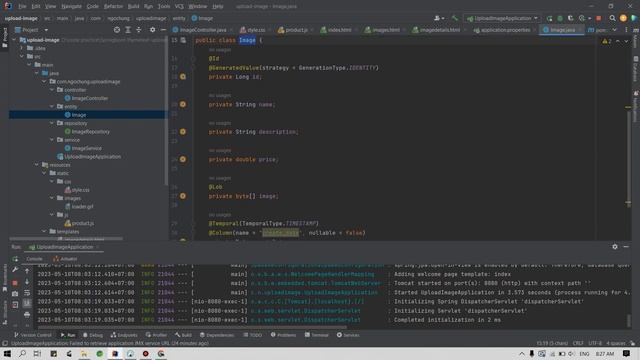Screen dimensions: 640x360
Task: Click the Build project hammer icon
Action: pyautogui.click(x=455, y=18)
